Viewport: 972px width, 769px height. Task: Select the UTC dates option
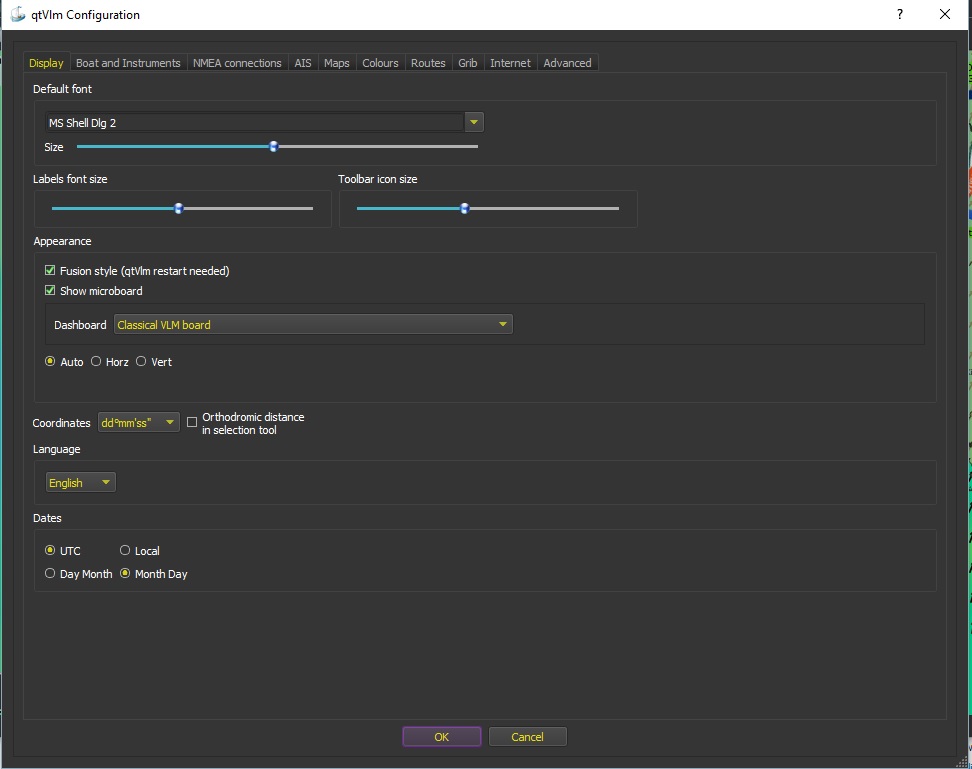[50, 550]
